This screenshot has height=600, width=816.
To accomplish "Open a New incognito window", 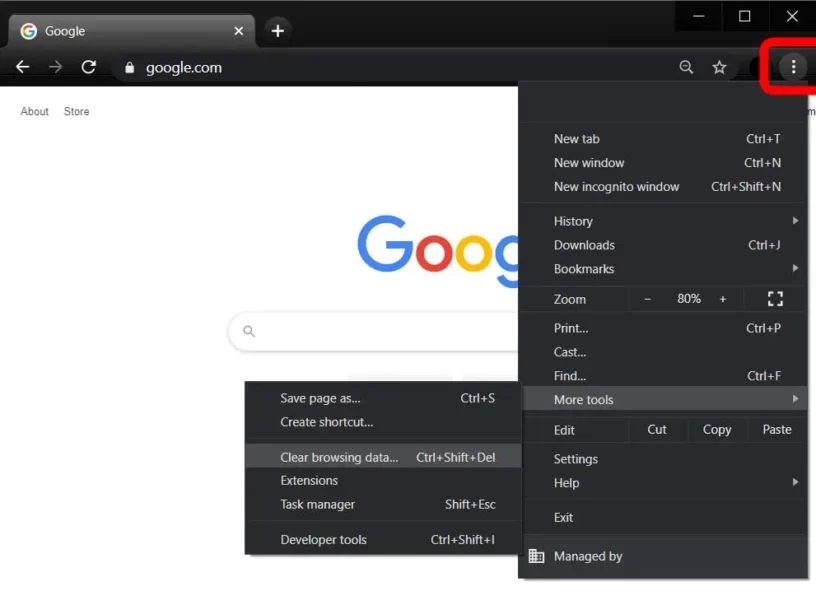I will [x=664, y=187].
